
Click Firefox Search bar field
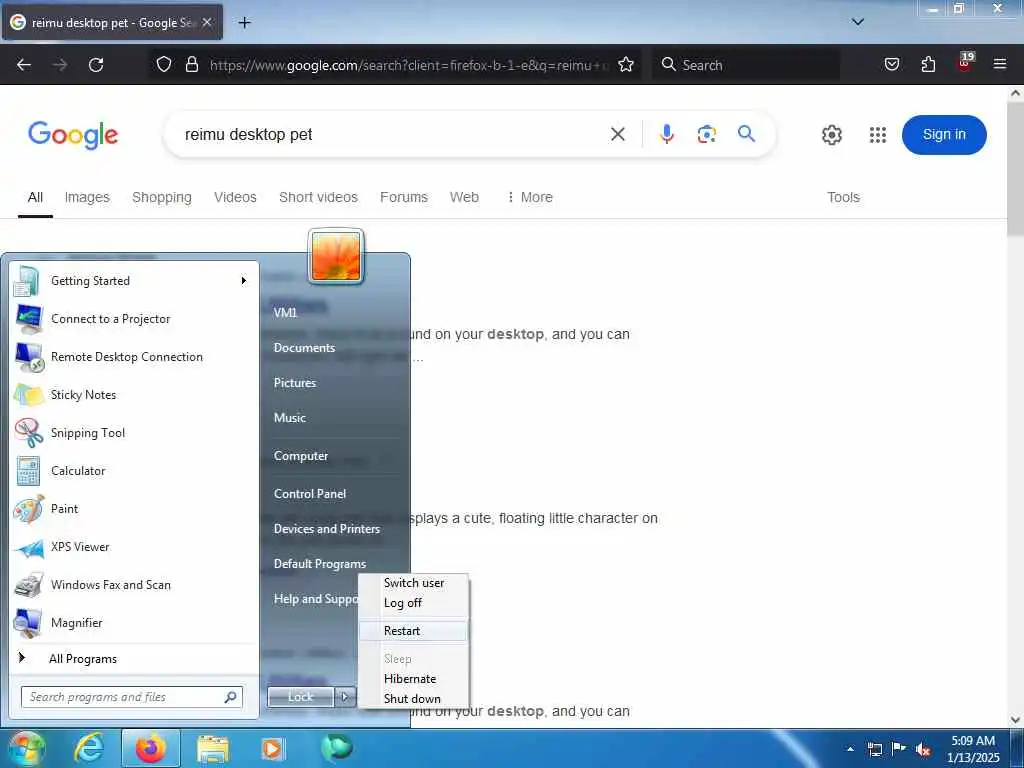(x=746, y=65)
